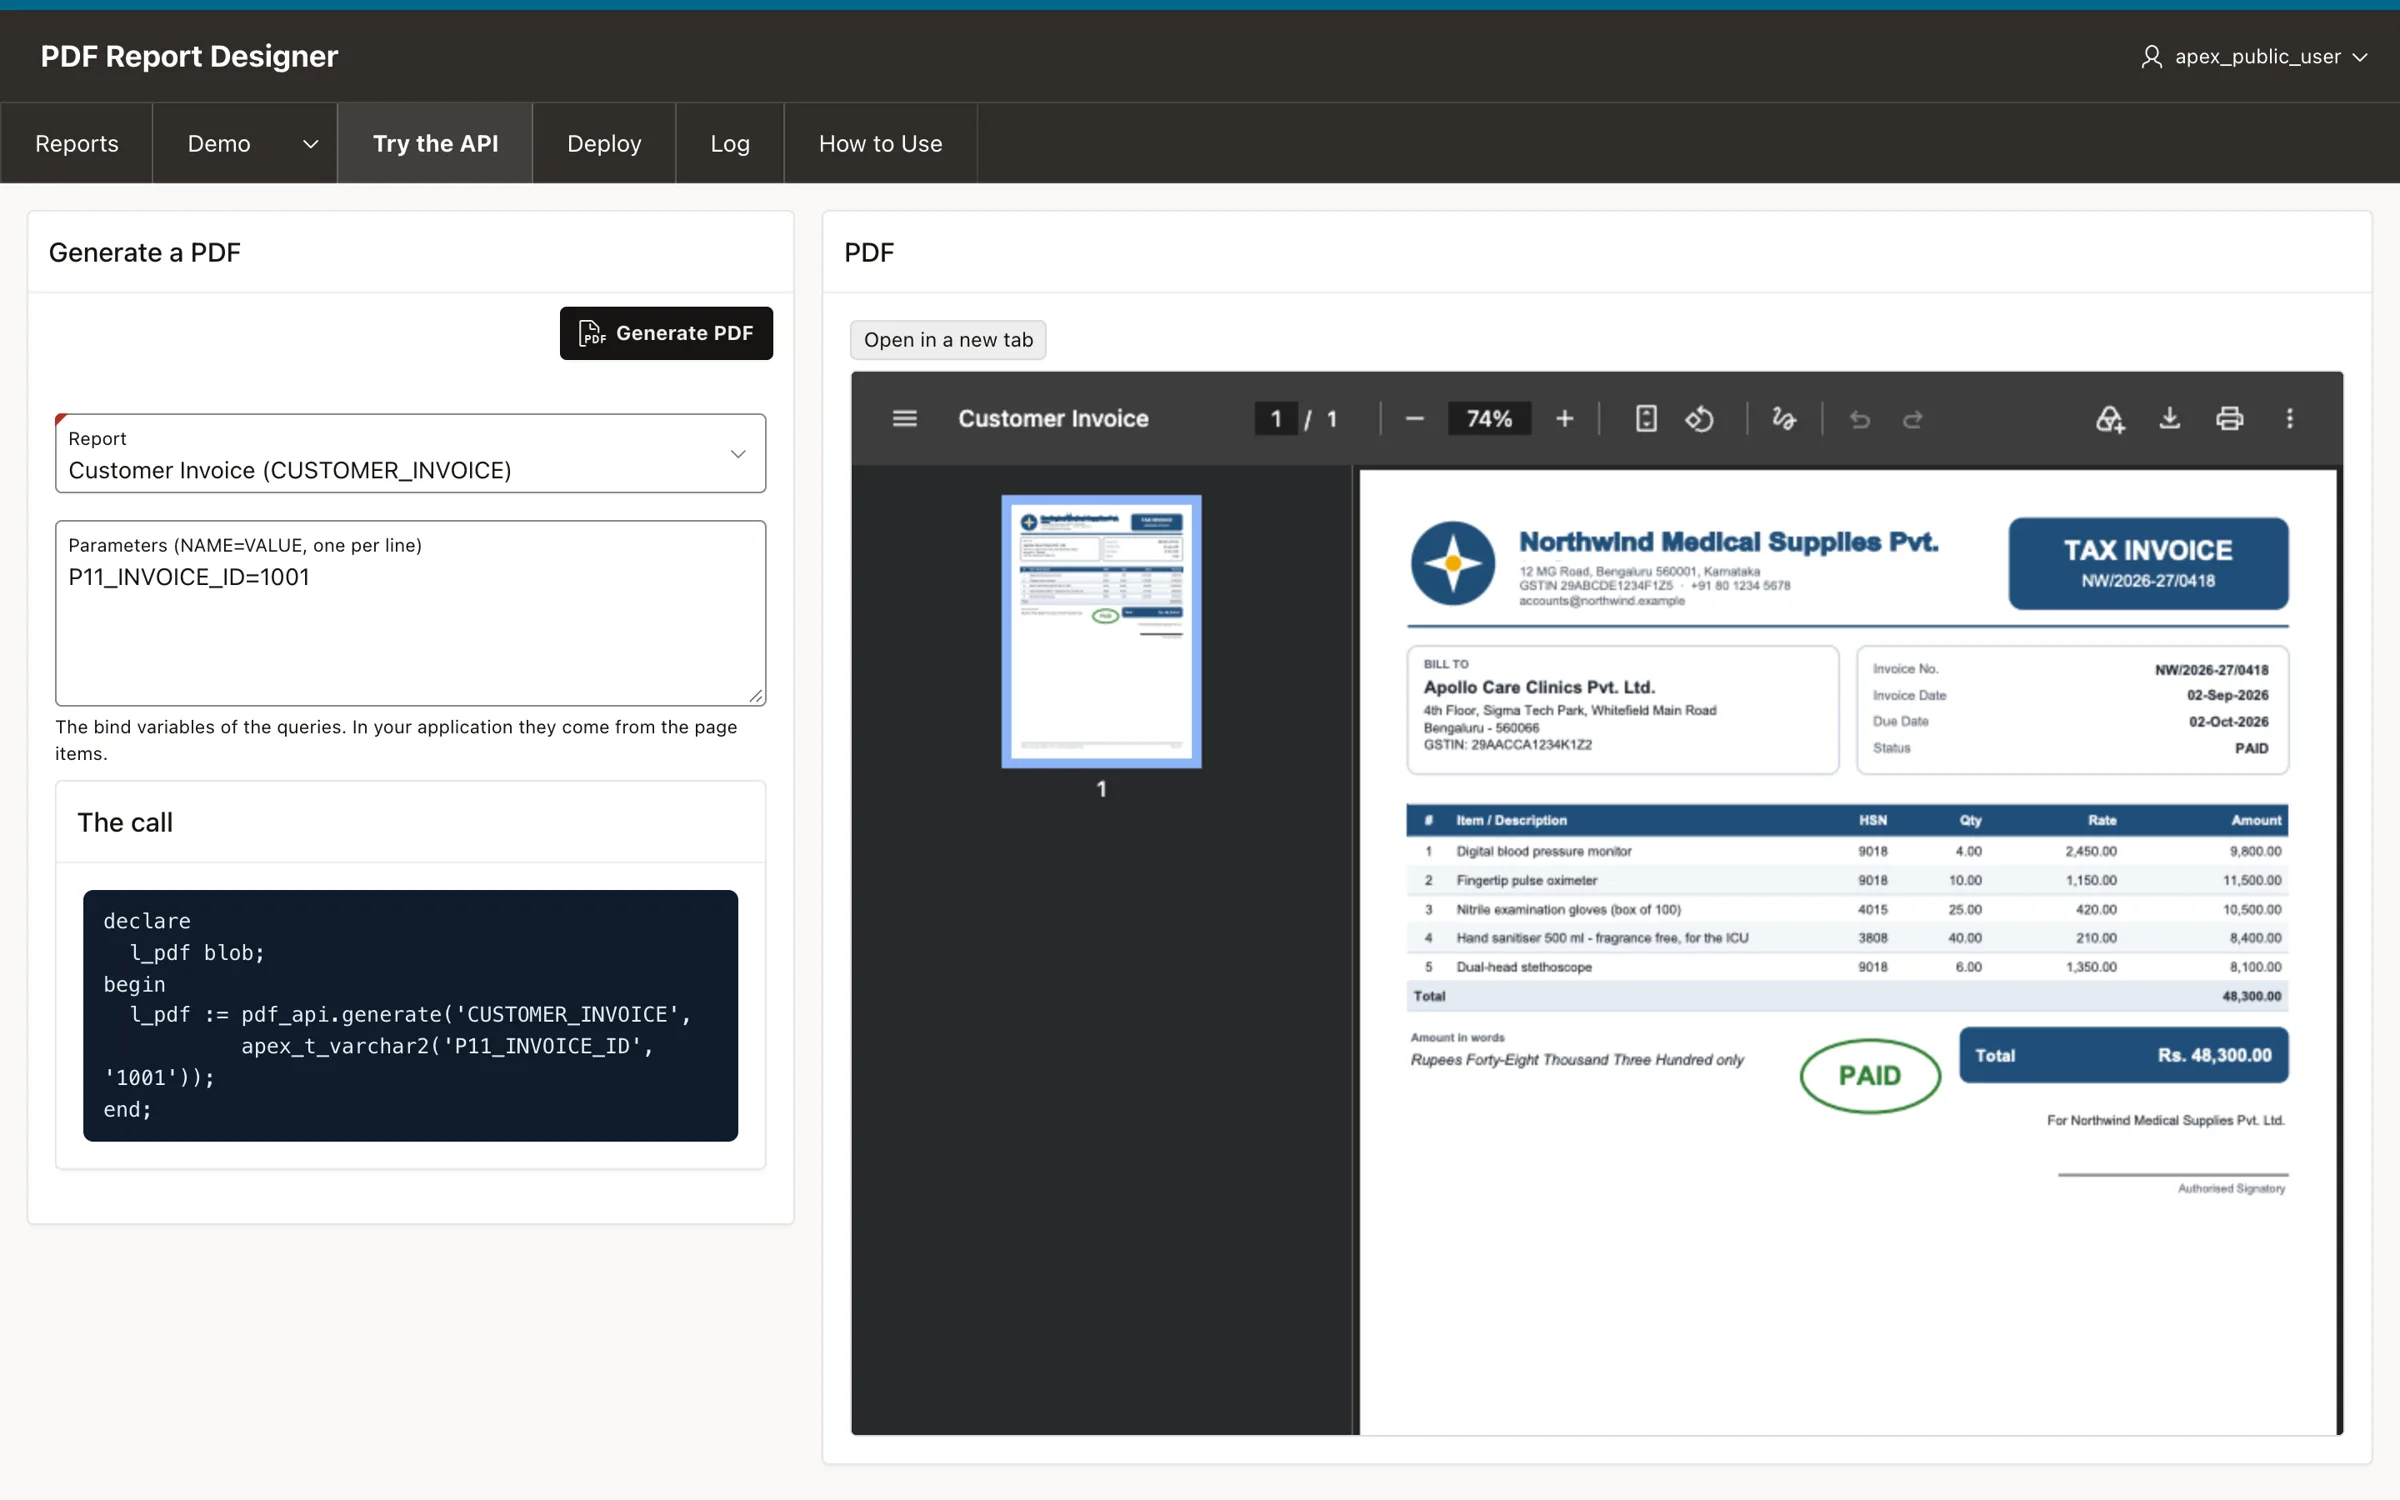Open the How to Use tab
Image resolution: width=2400 pixels, height=1500 pixels.
coord(880,144)
